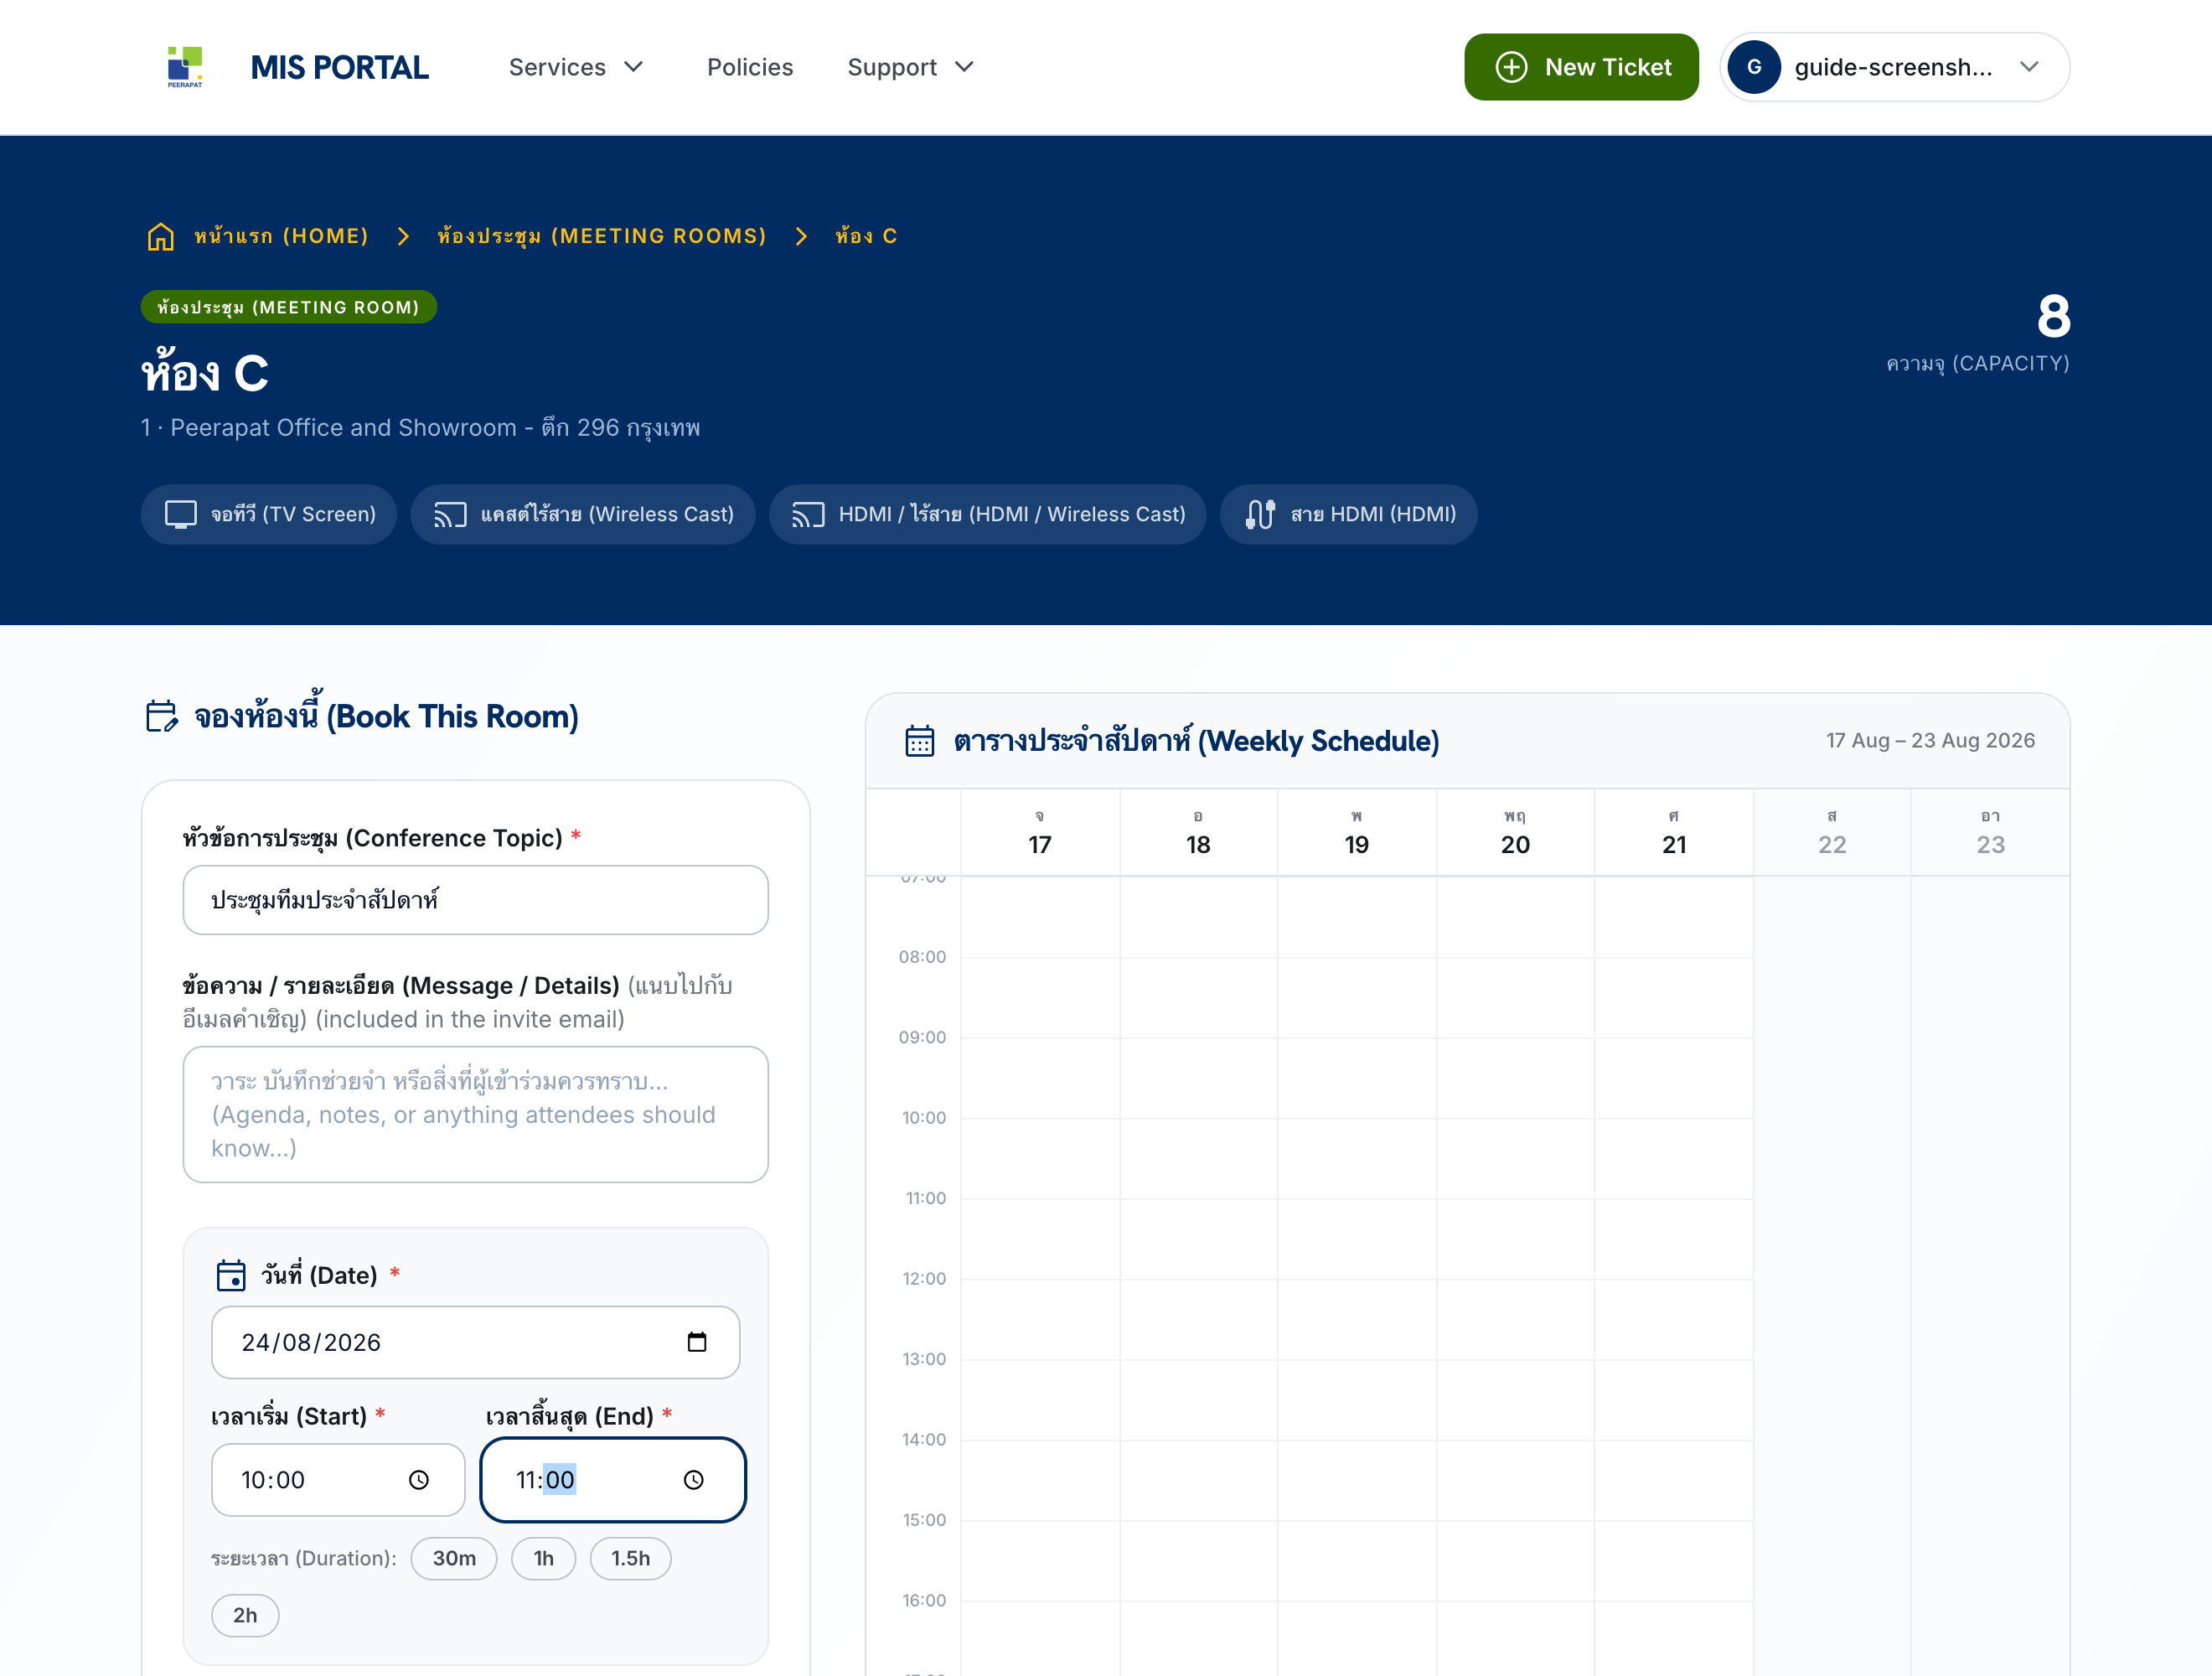Click the '17 Aug – 23 Aug 2026' range
2212x1676 pixels.
(x=1931, y=740)
